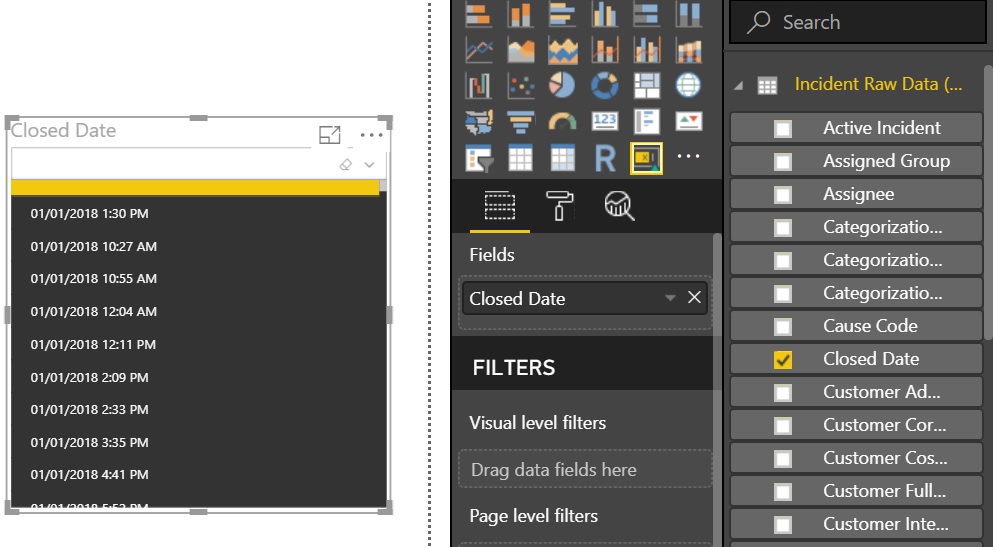Clear selections with the eraser icon
The width and height of the screenshot is (993, 547).
[x=345, y=165]
